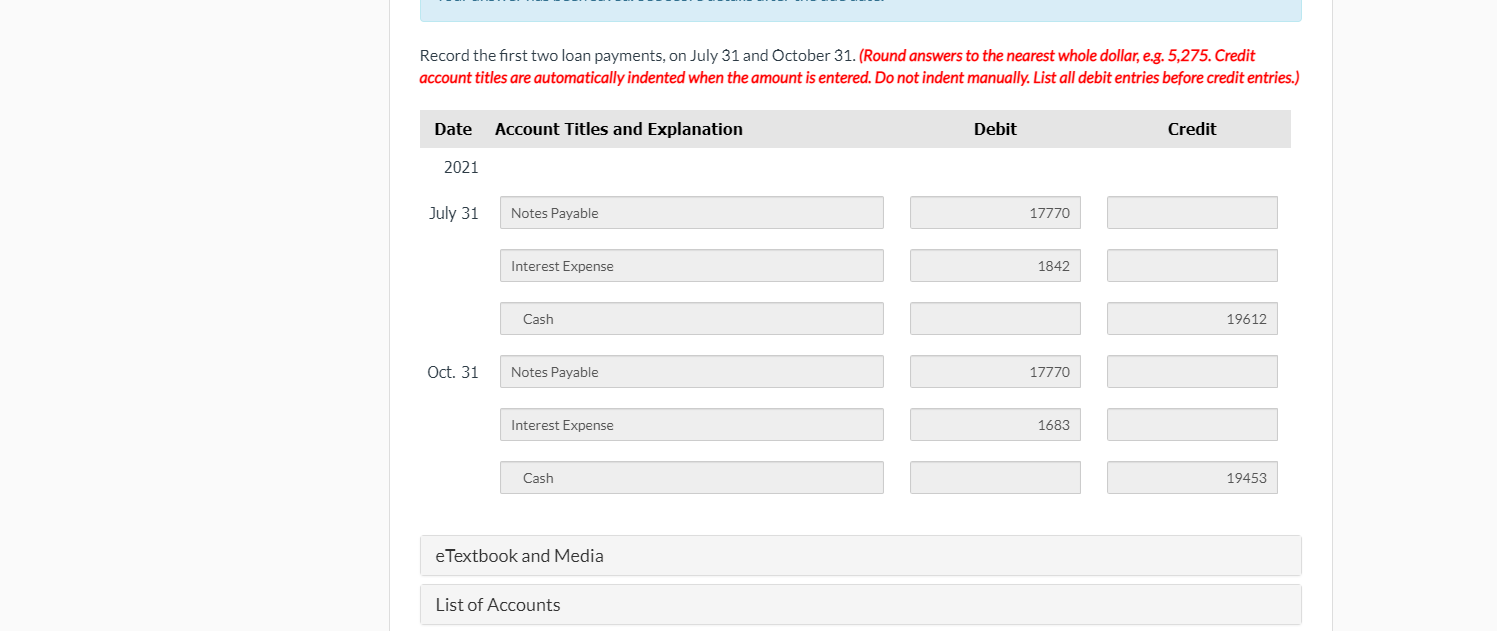Click the page scrollbar on the right edge

(x=1491, y=300)
